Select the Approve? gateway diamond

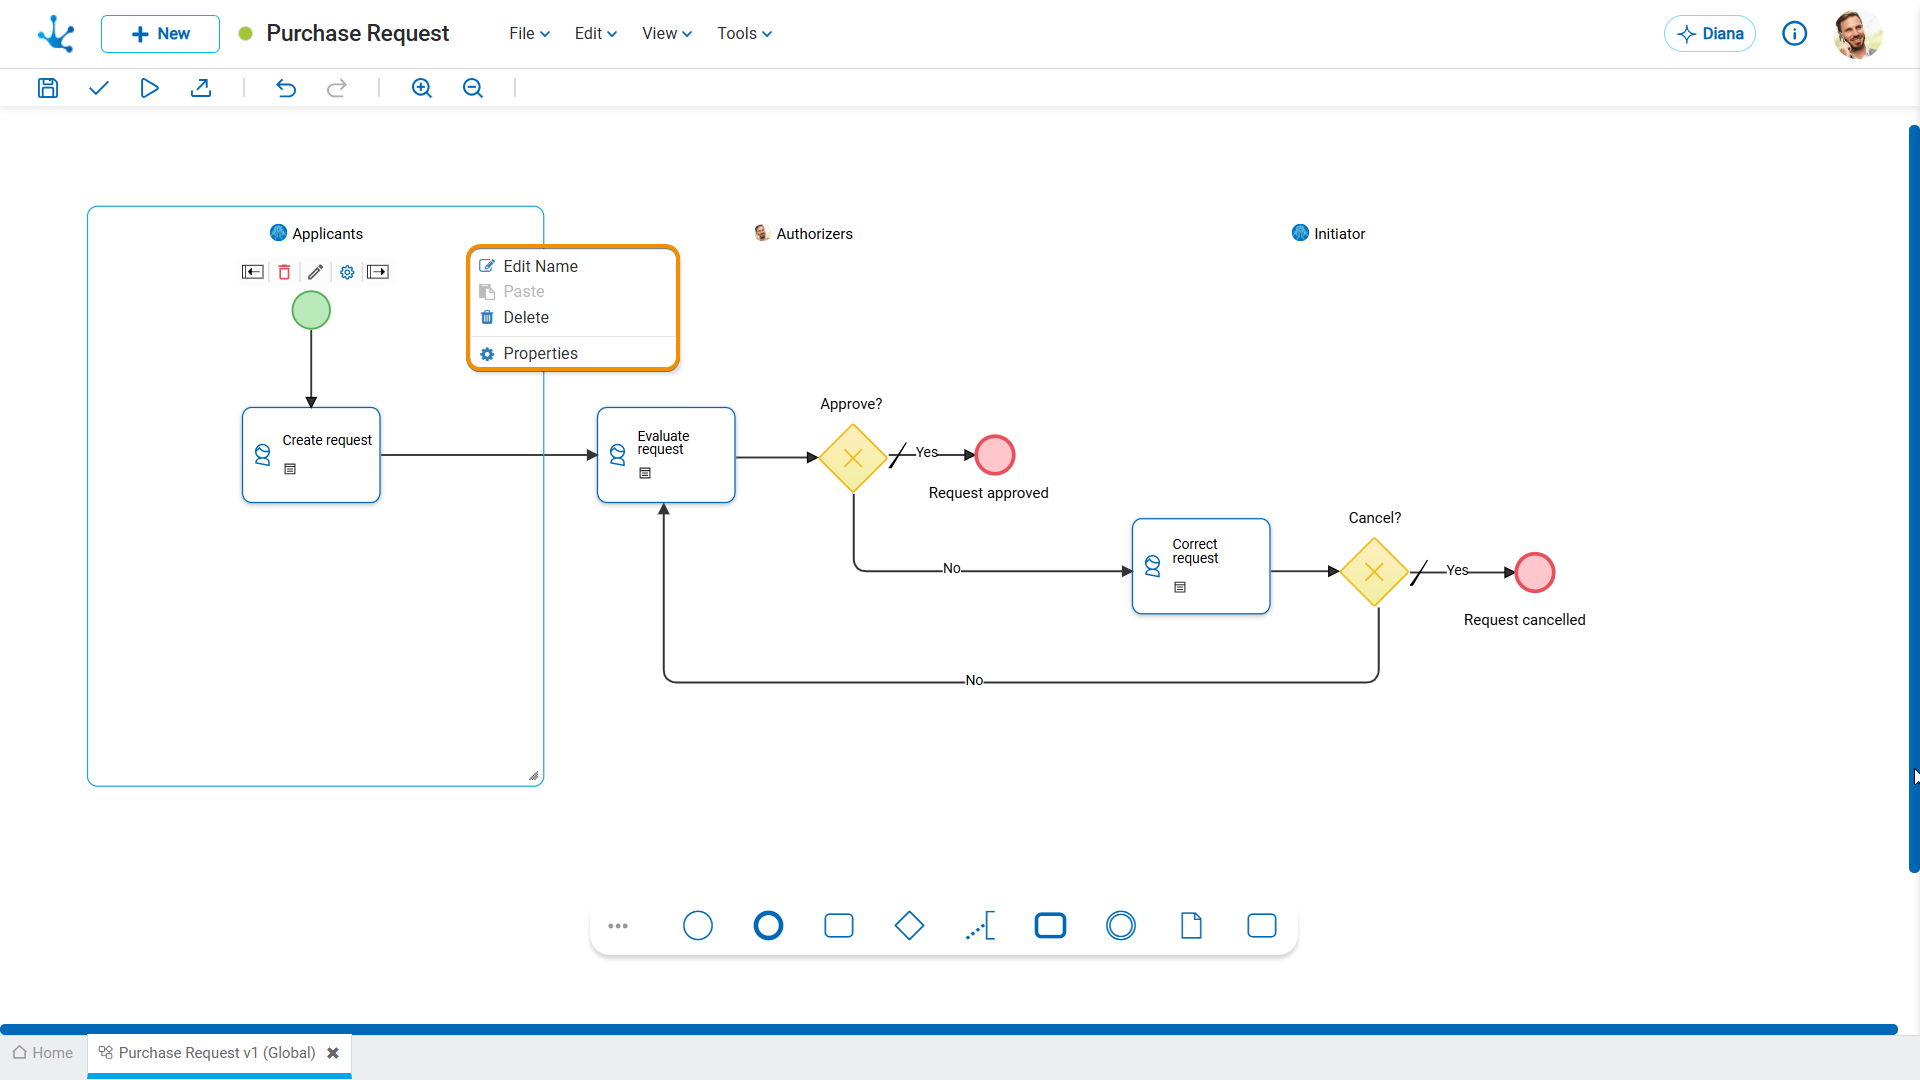click(x=853, y=458)
